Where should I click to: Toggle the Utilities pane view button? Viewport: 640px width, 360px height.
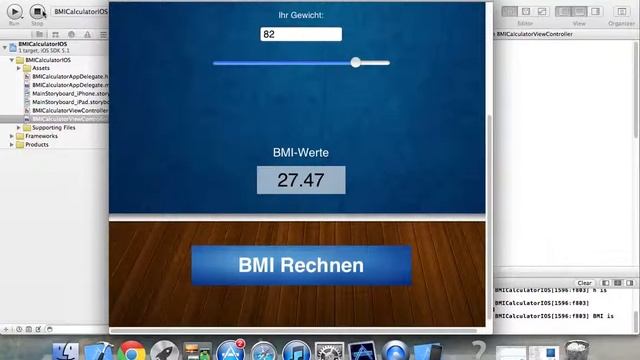coord(595,11)
